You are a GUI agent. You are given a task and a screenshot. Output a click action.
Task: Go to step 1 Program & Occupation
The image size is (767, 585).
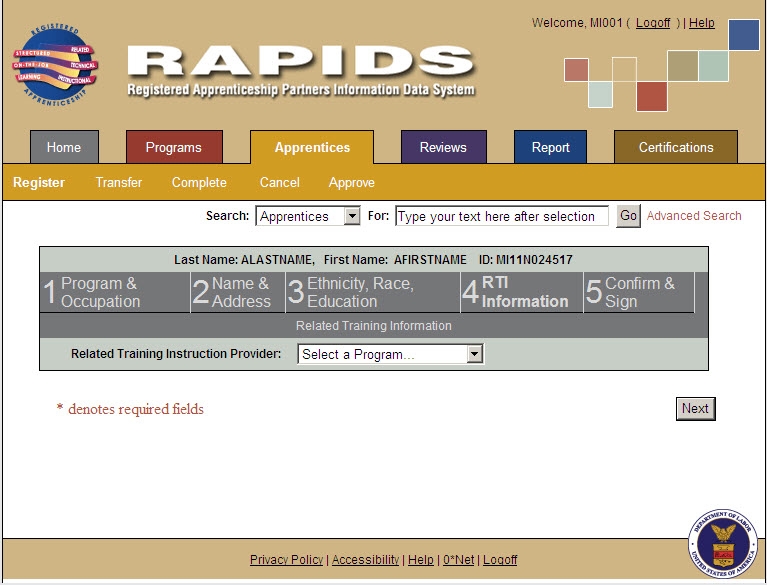point(115,292)
